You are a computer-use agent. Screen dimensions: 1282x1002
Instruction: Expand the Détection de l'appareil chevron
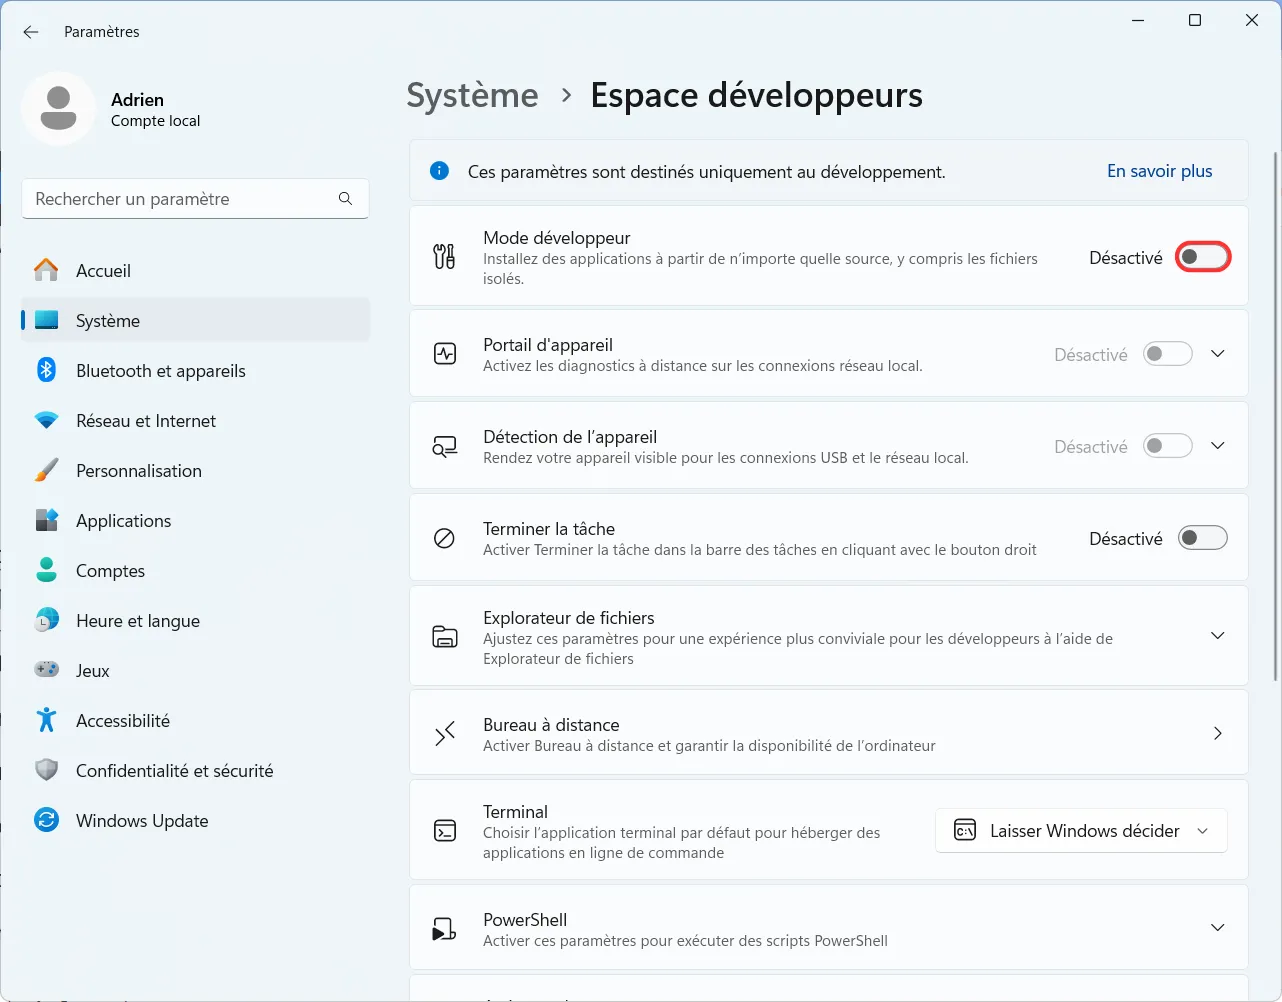tap(1217, 446)
